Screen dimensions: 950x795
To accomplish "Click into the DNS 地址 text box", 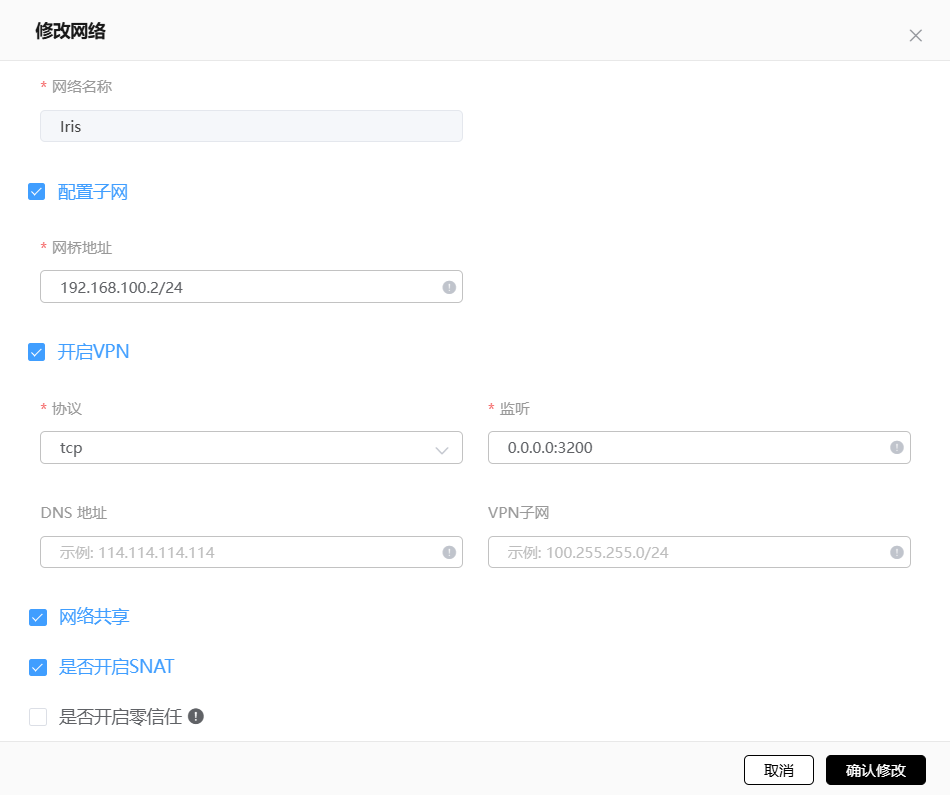I will coord(240,552).
